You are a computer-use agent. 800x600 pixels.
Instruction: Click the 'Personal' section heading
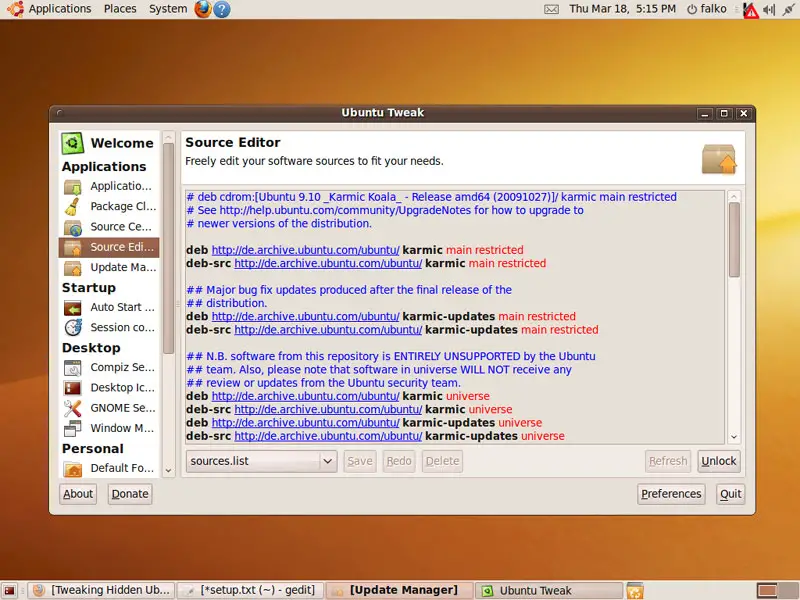click(93, 449)
